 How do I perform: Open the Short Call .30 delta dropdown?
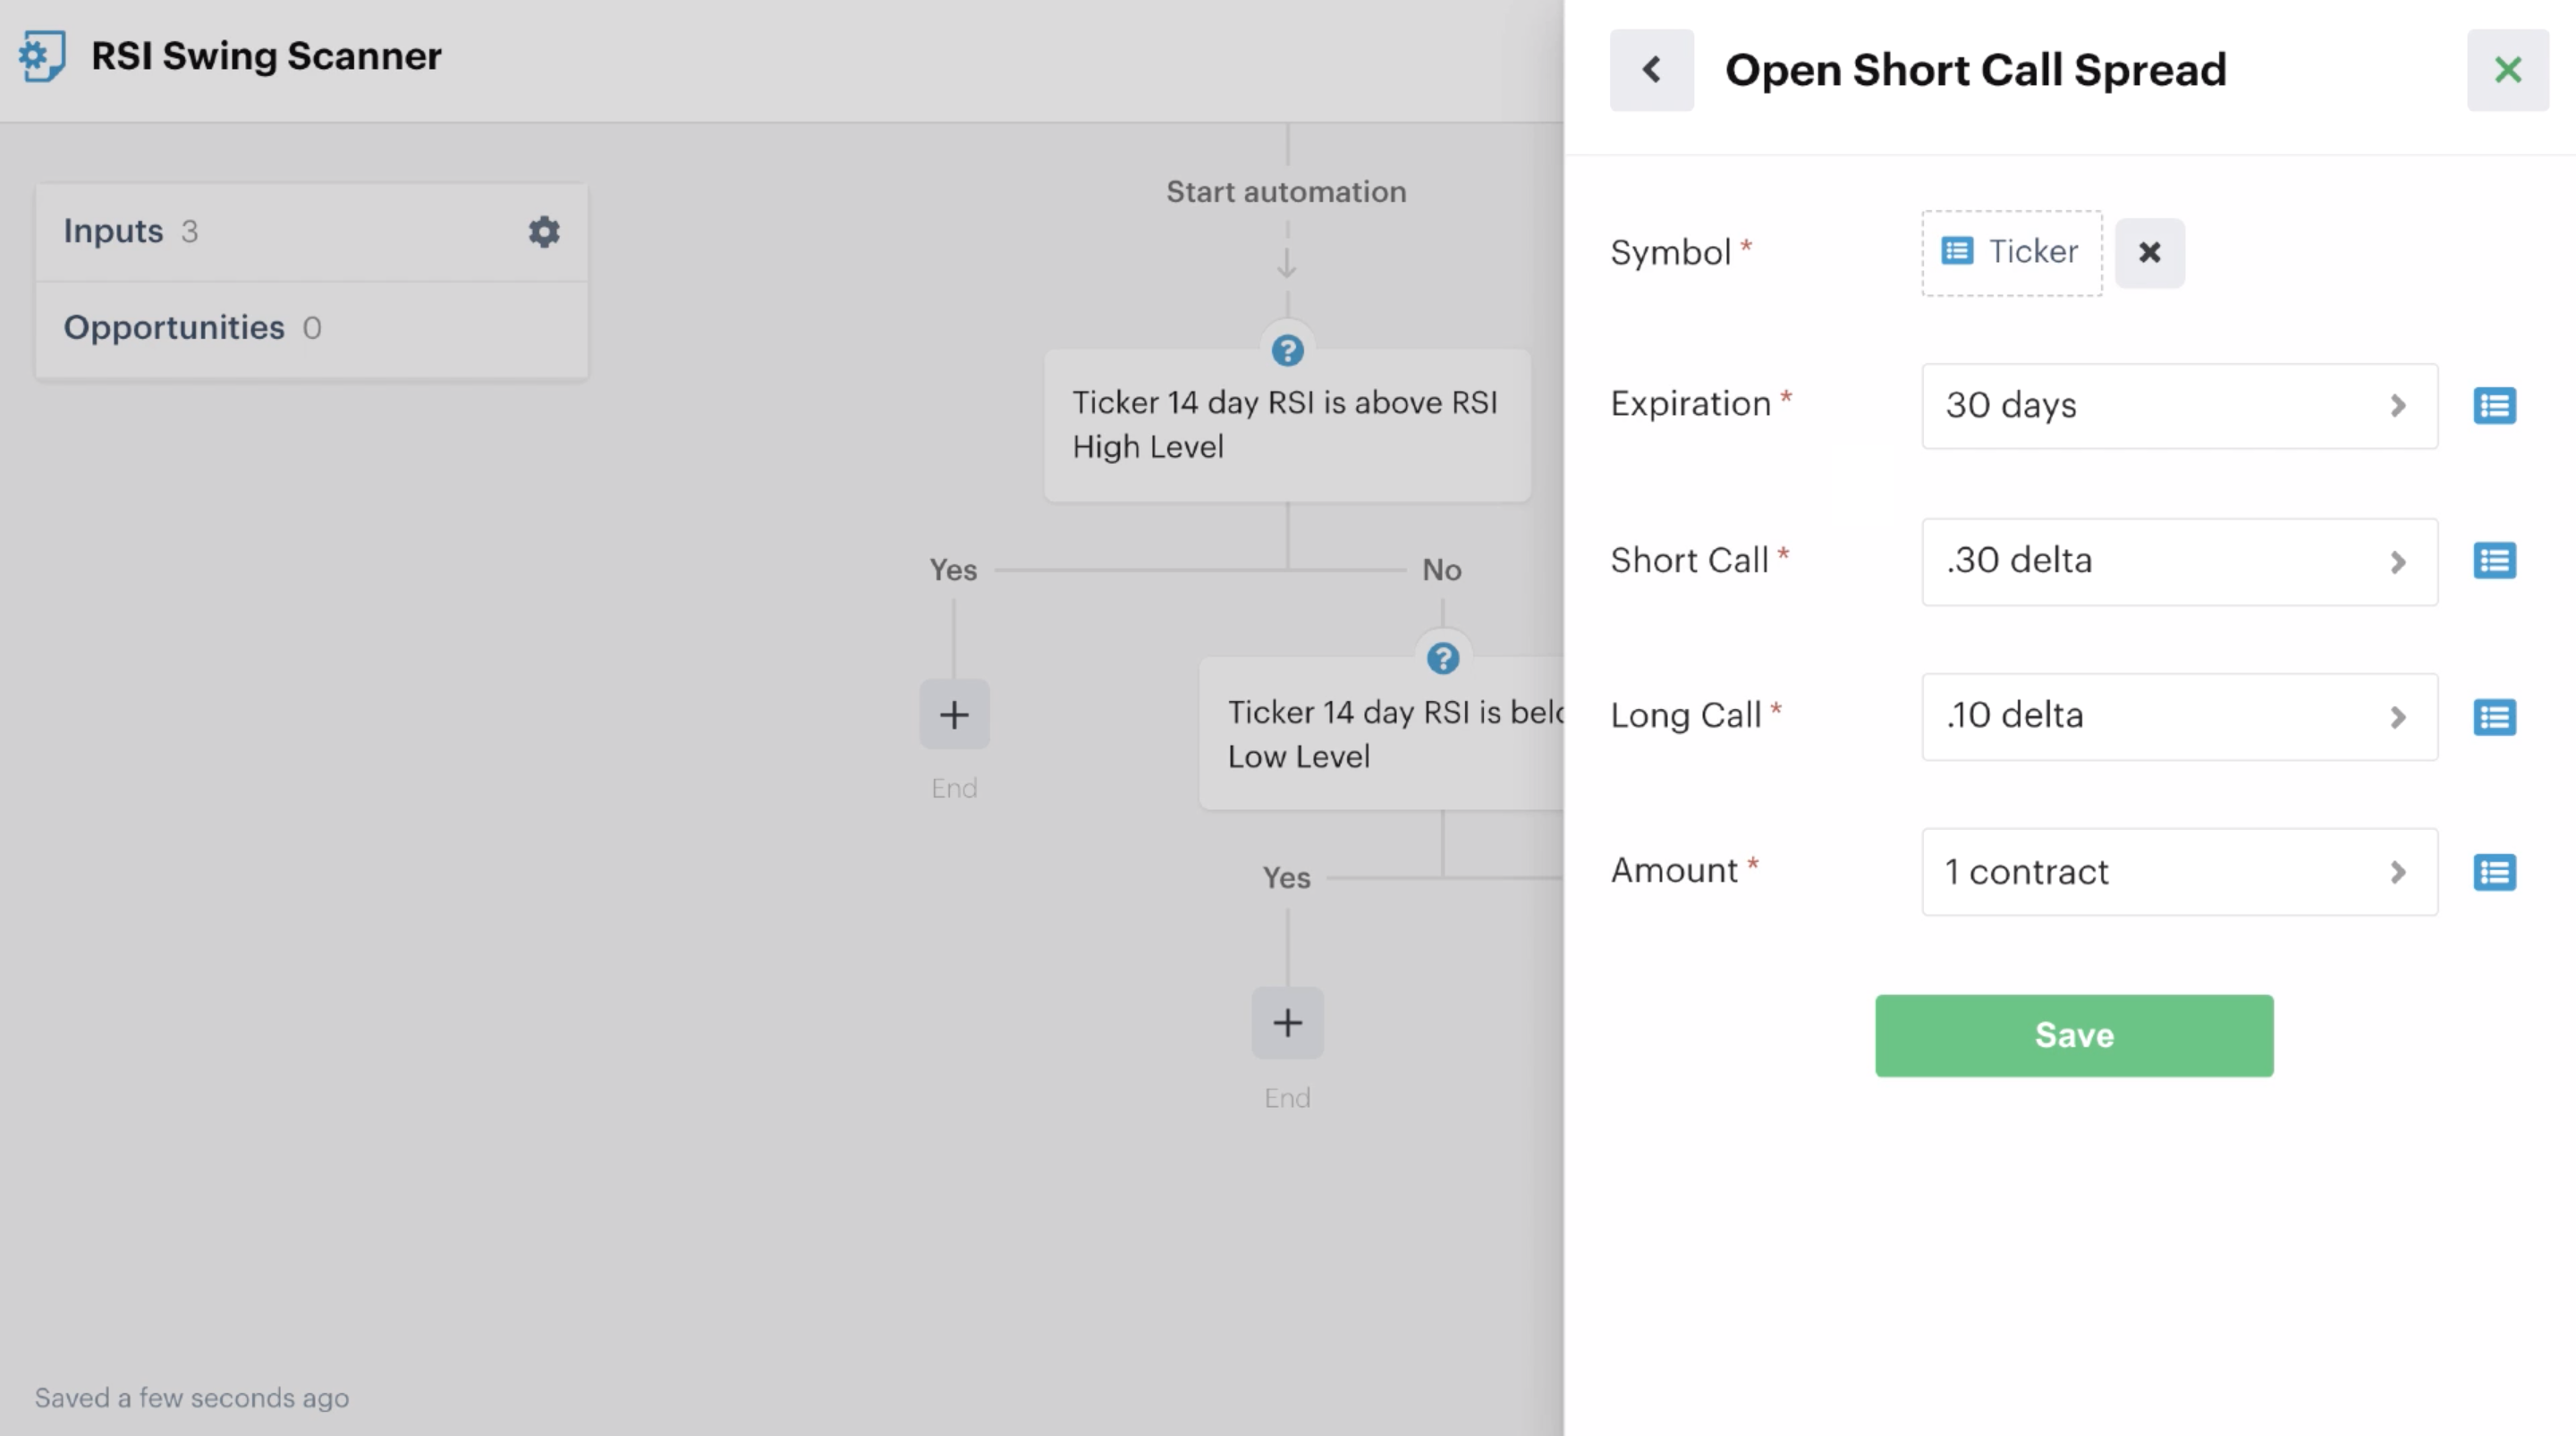[x=2180, y=561]
